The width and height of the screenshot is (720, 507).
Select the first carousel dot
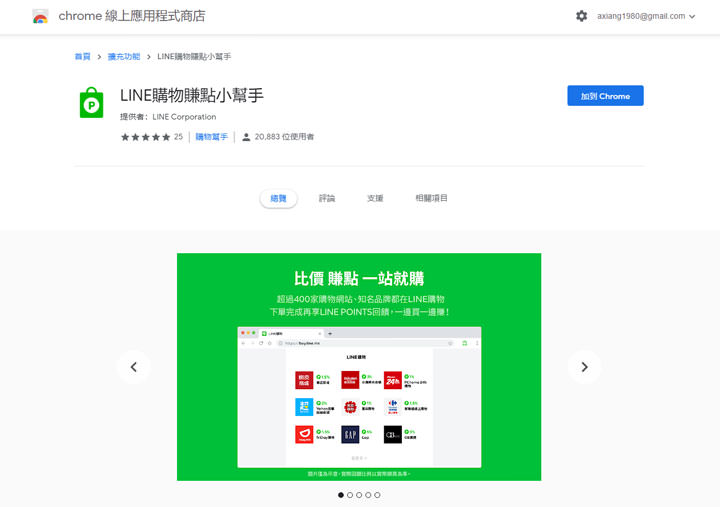(341, 495)
